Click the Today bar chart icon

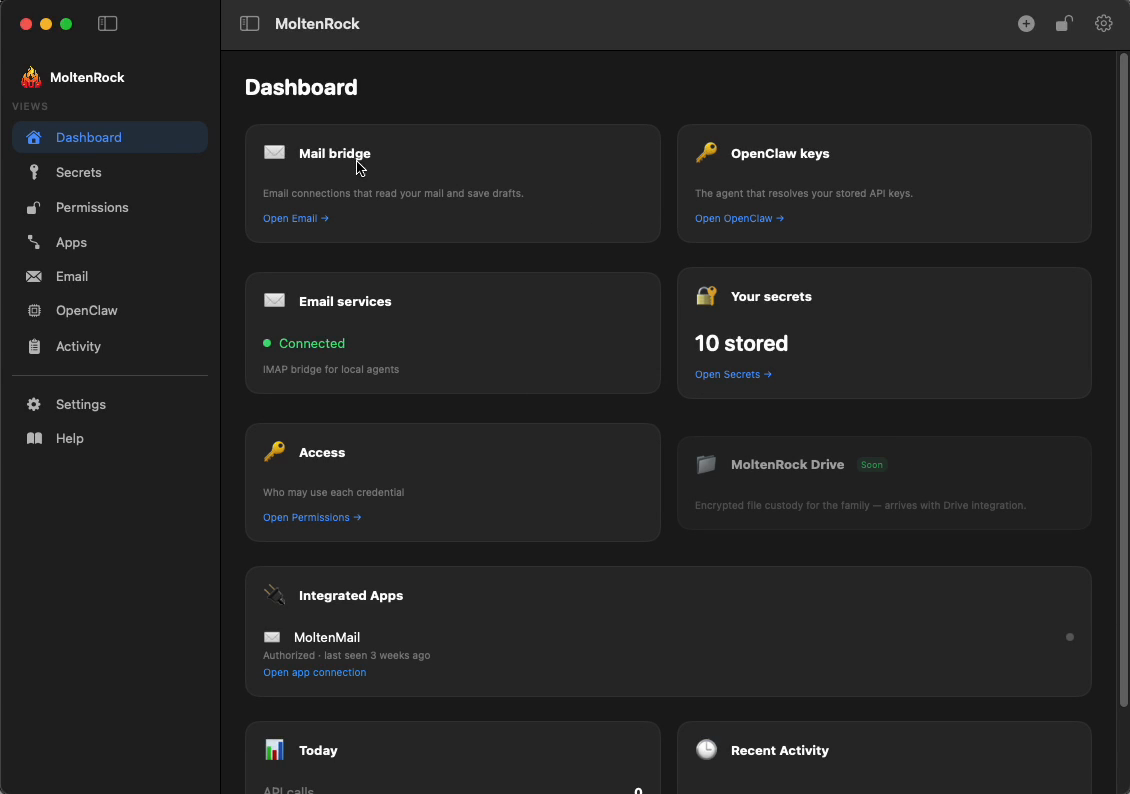[275, 749]
